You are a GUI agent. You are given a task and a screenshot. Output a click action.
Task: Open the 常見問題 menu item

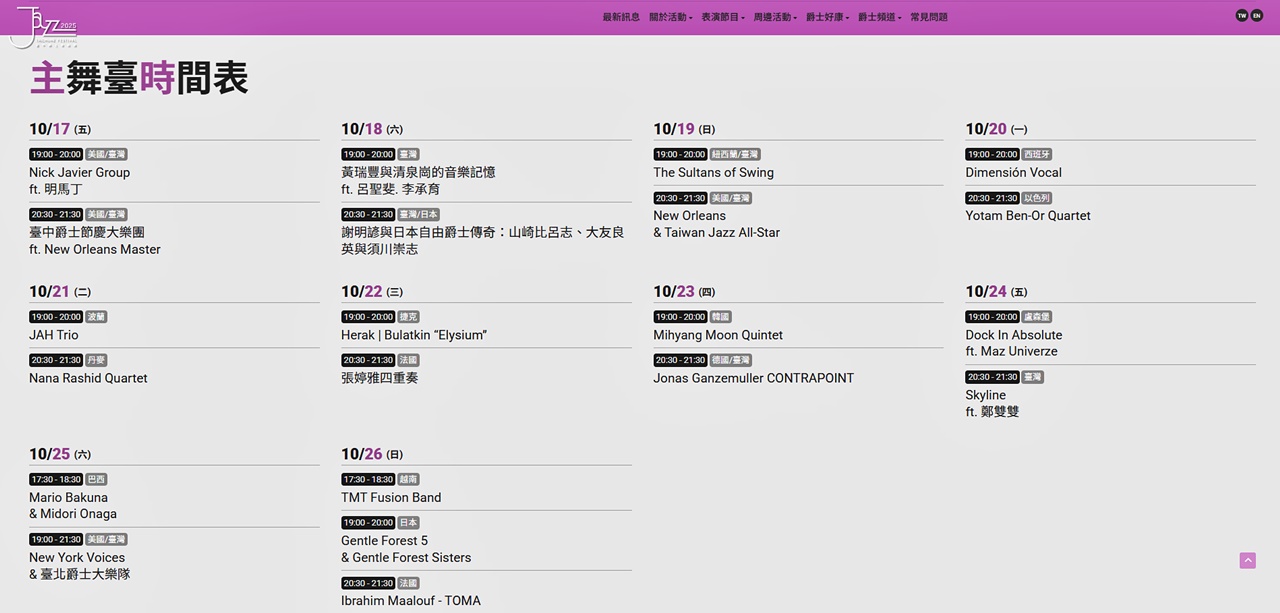pyautogui.click(x=928, y=17)
